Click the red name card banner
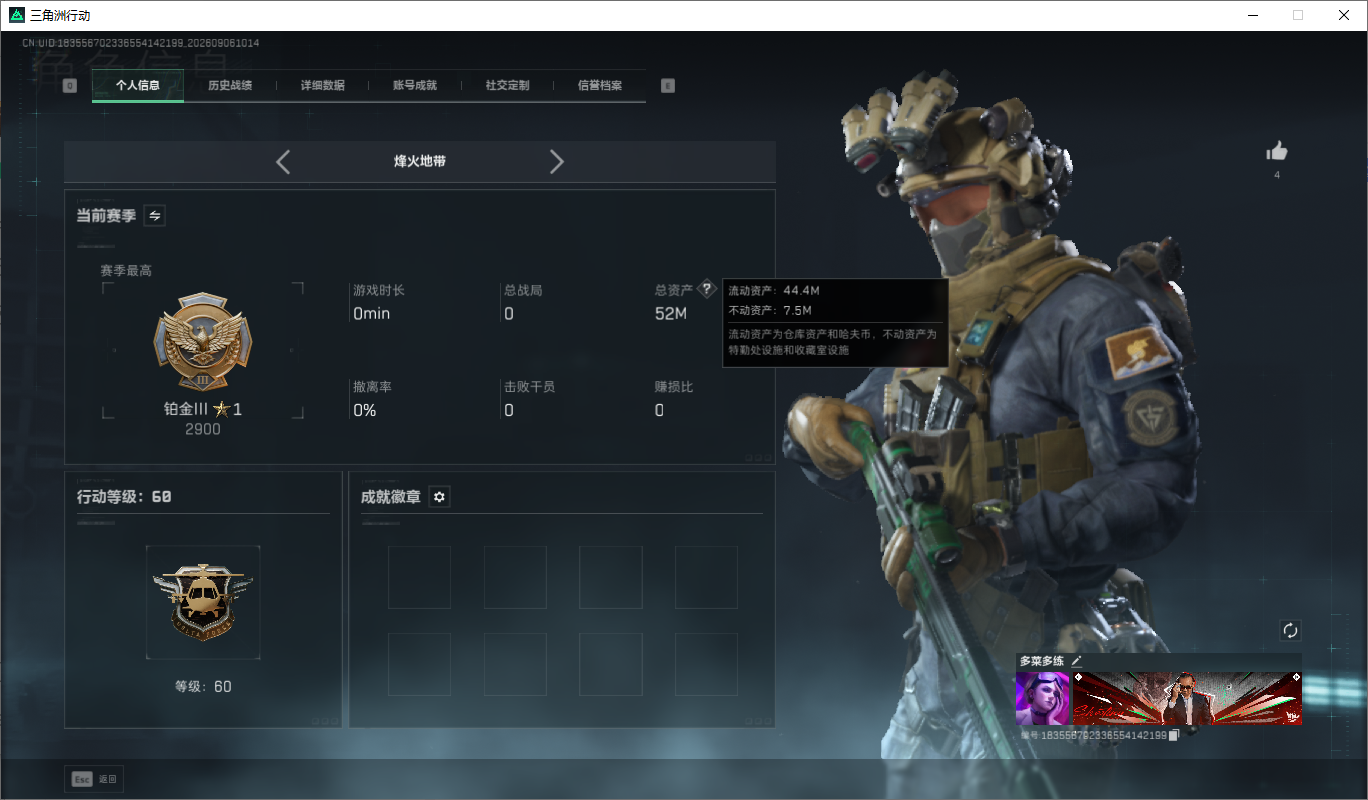 1187,698
